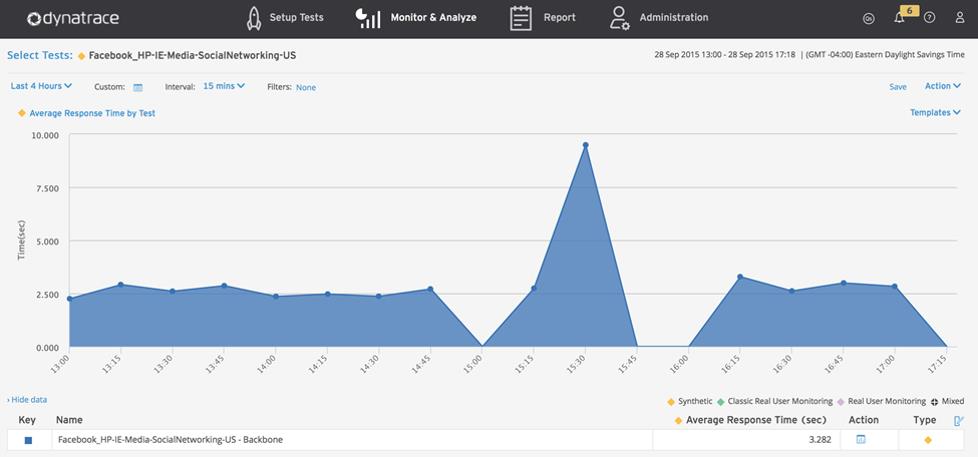This screenshot has height=457, width=978.
Task: Click the Gomez network icon in header
Action: (x=868, y=18)
